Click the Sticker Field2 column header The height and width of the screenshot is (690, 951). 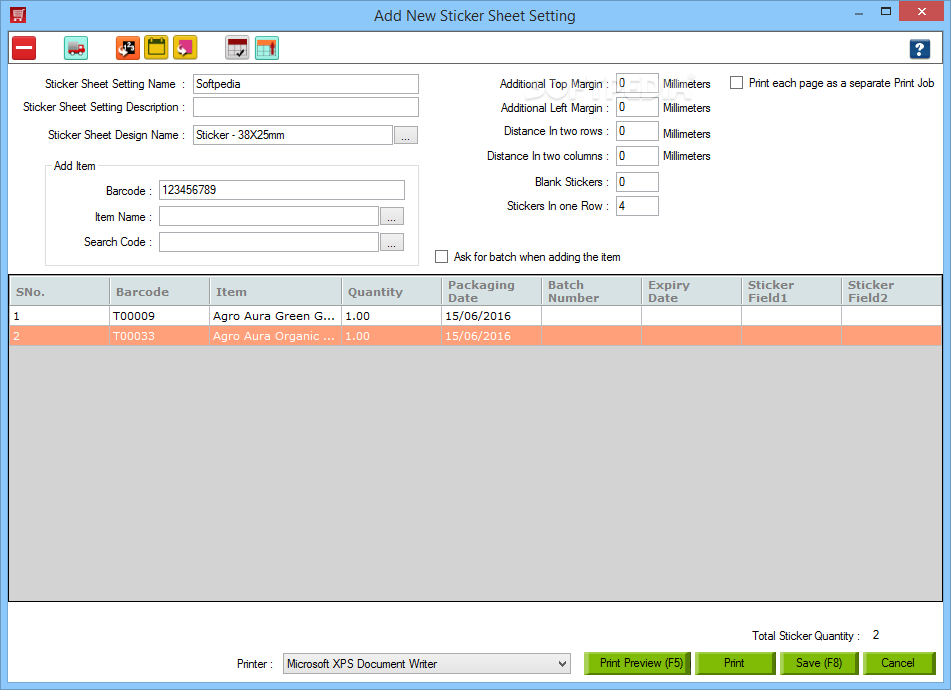tap(891, 292)
